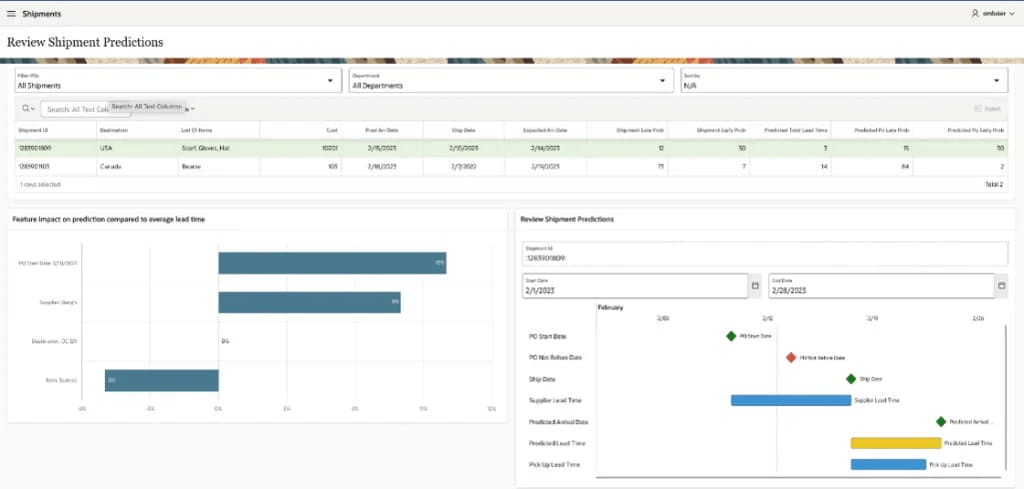
Task: Open the hamburger navigation menu
Action: 11,14
